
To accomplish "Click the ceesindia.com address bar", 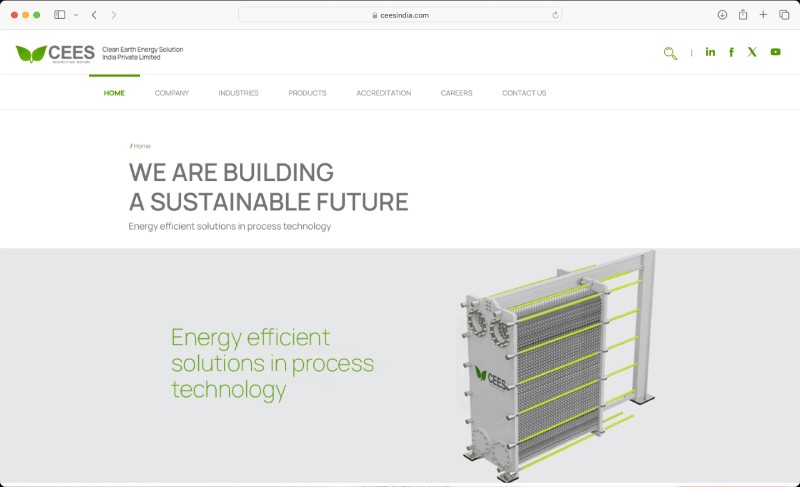I will [x=400, y=15].
